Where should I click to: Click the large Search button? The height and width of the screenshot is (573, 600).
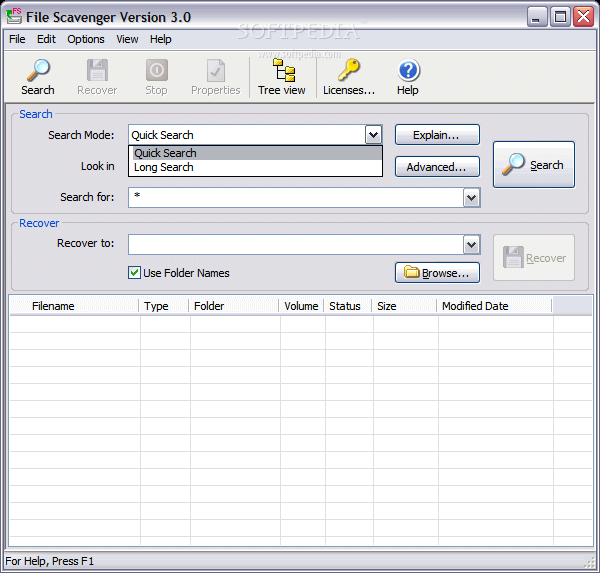[x=534, y=165]
